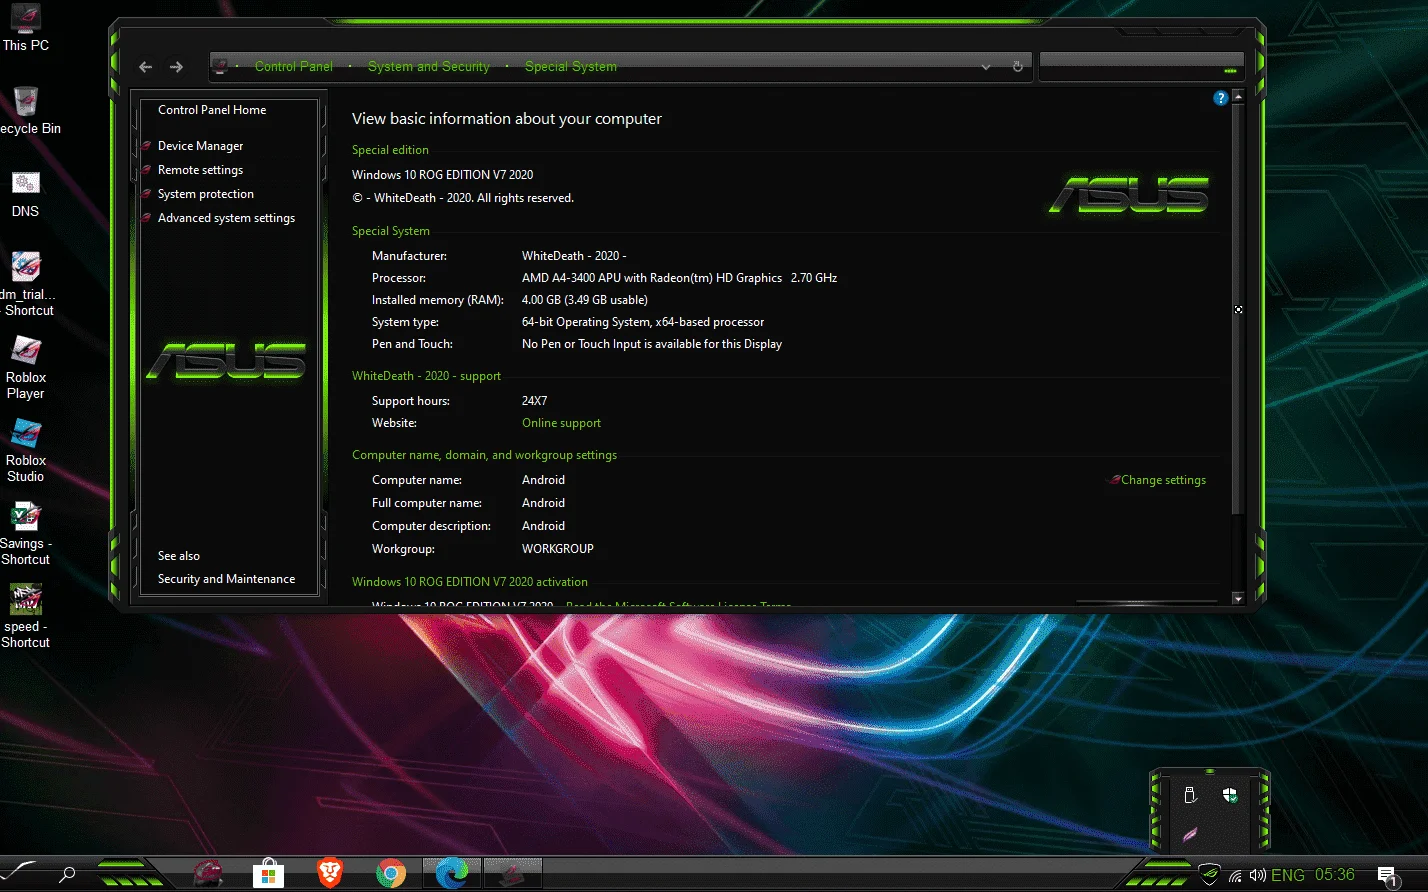The height and width of the screenshot is (892, 1428).
Task: Click scrollbar up arrow in system window
Action: (1238, 97)
